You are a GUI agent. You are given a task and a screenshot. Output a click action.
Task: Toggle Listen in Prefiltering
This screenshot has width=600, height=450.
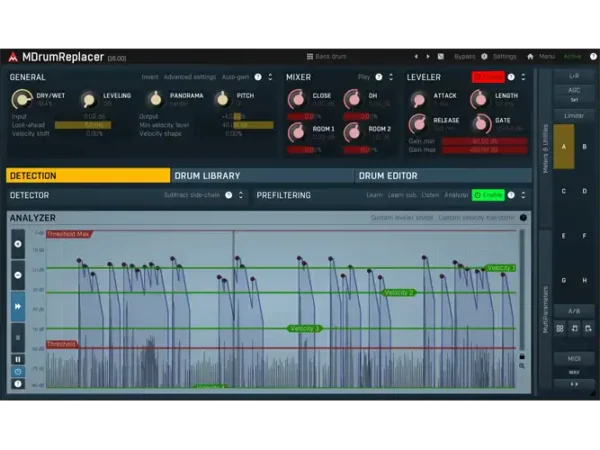click(430, 195)
